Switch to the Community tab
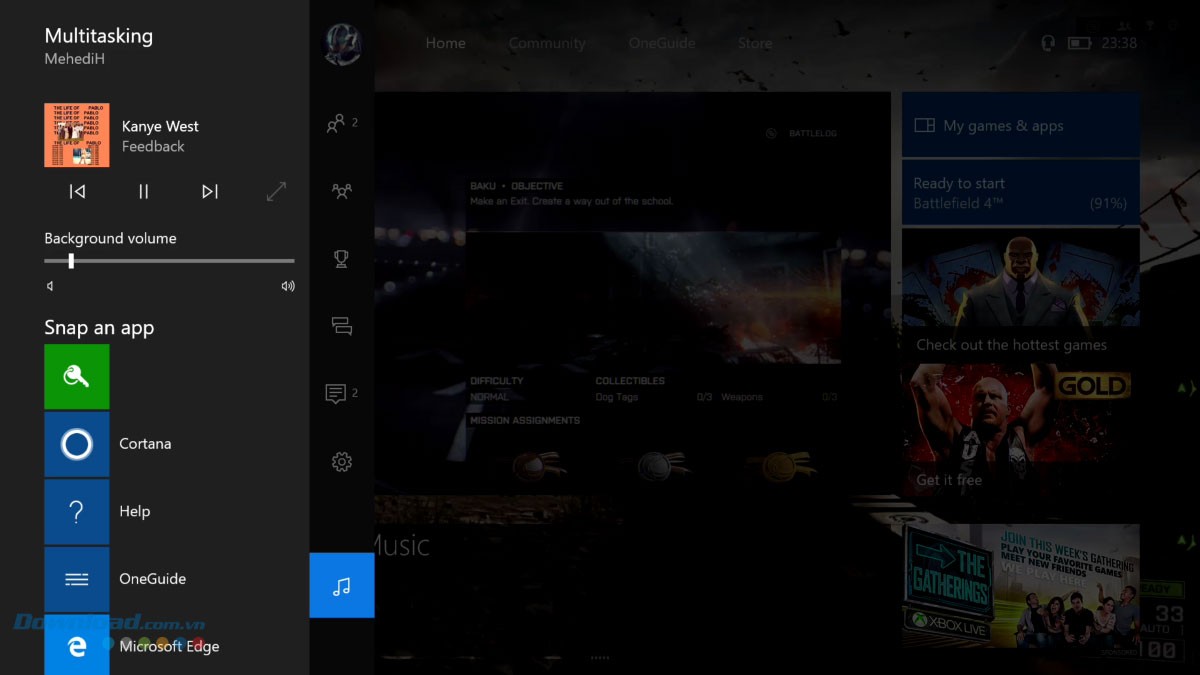 [x=547, y=43]
